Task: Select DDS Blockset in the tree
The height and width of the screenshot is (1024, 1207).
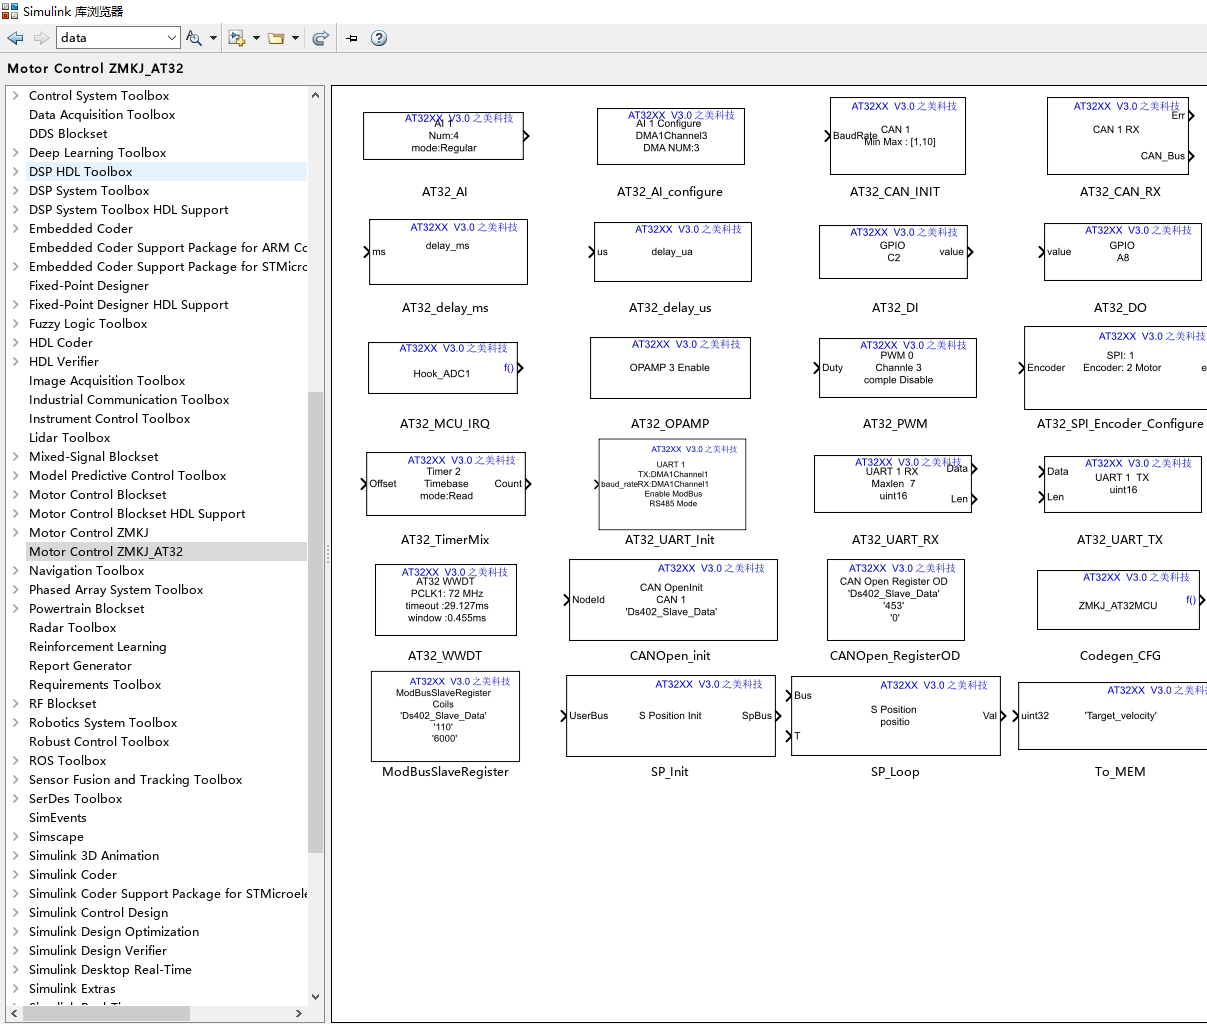Action: pyautogui.click(x=68, y=134)
